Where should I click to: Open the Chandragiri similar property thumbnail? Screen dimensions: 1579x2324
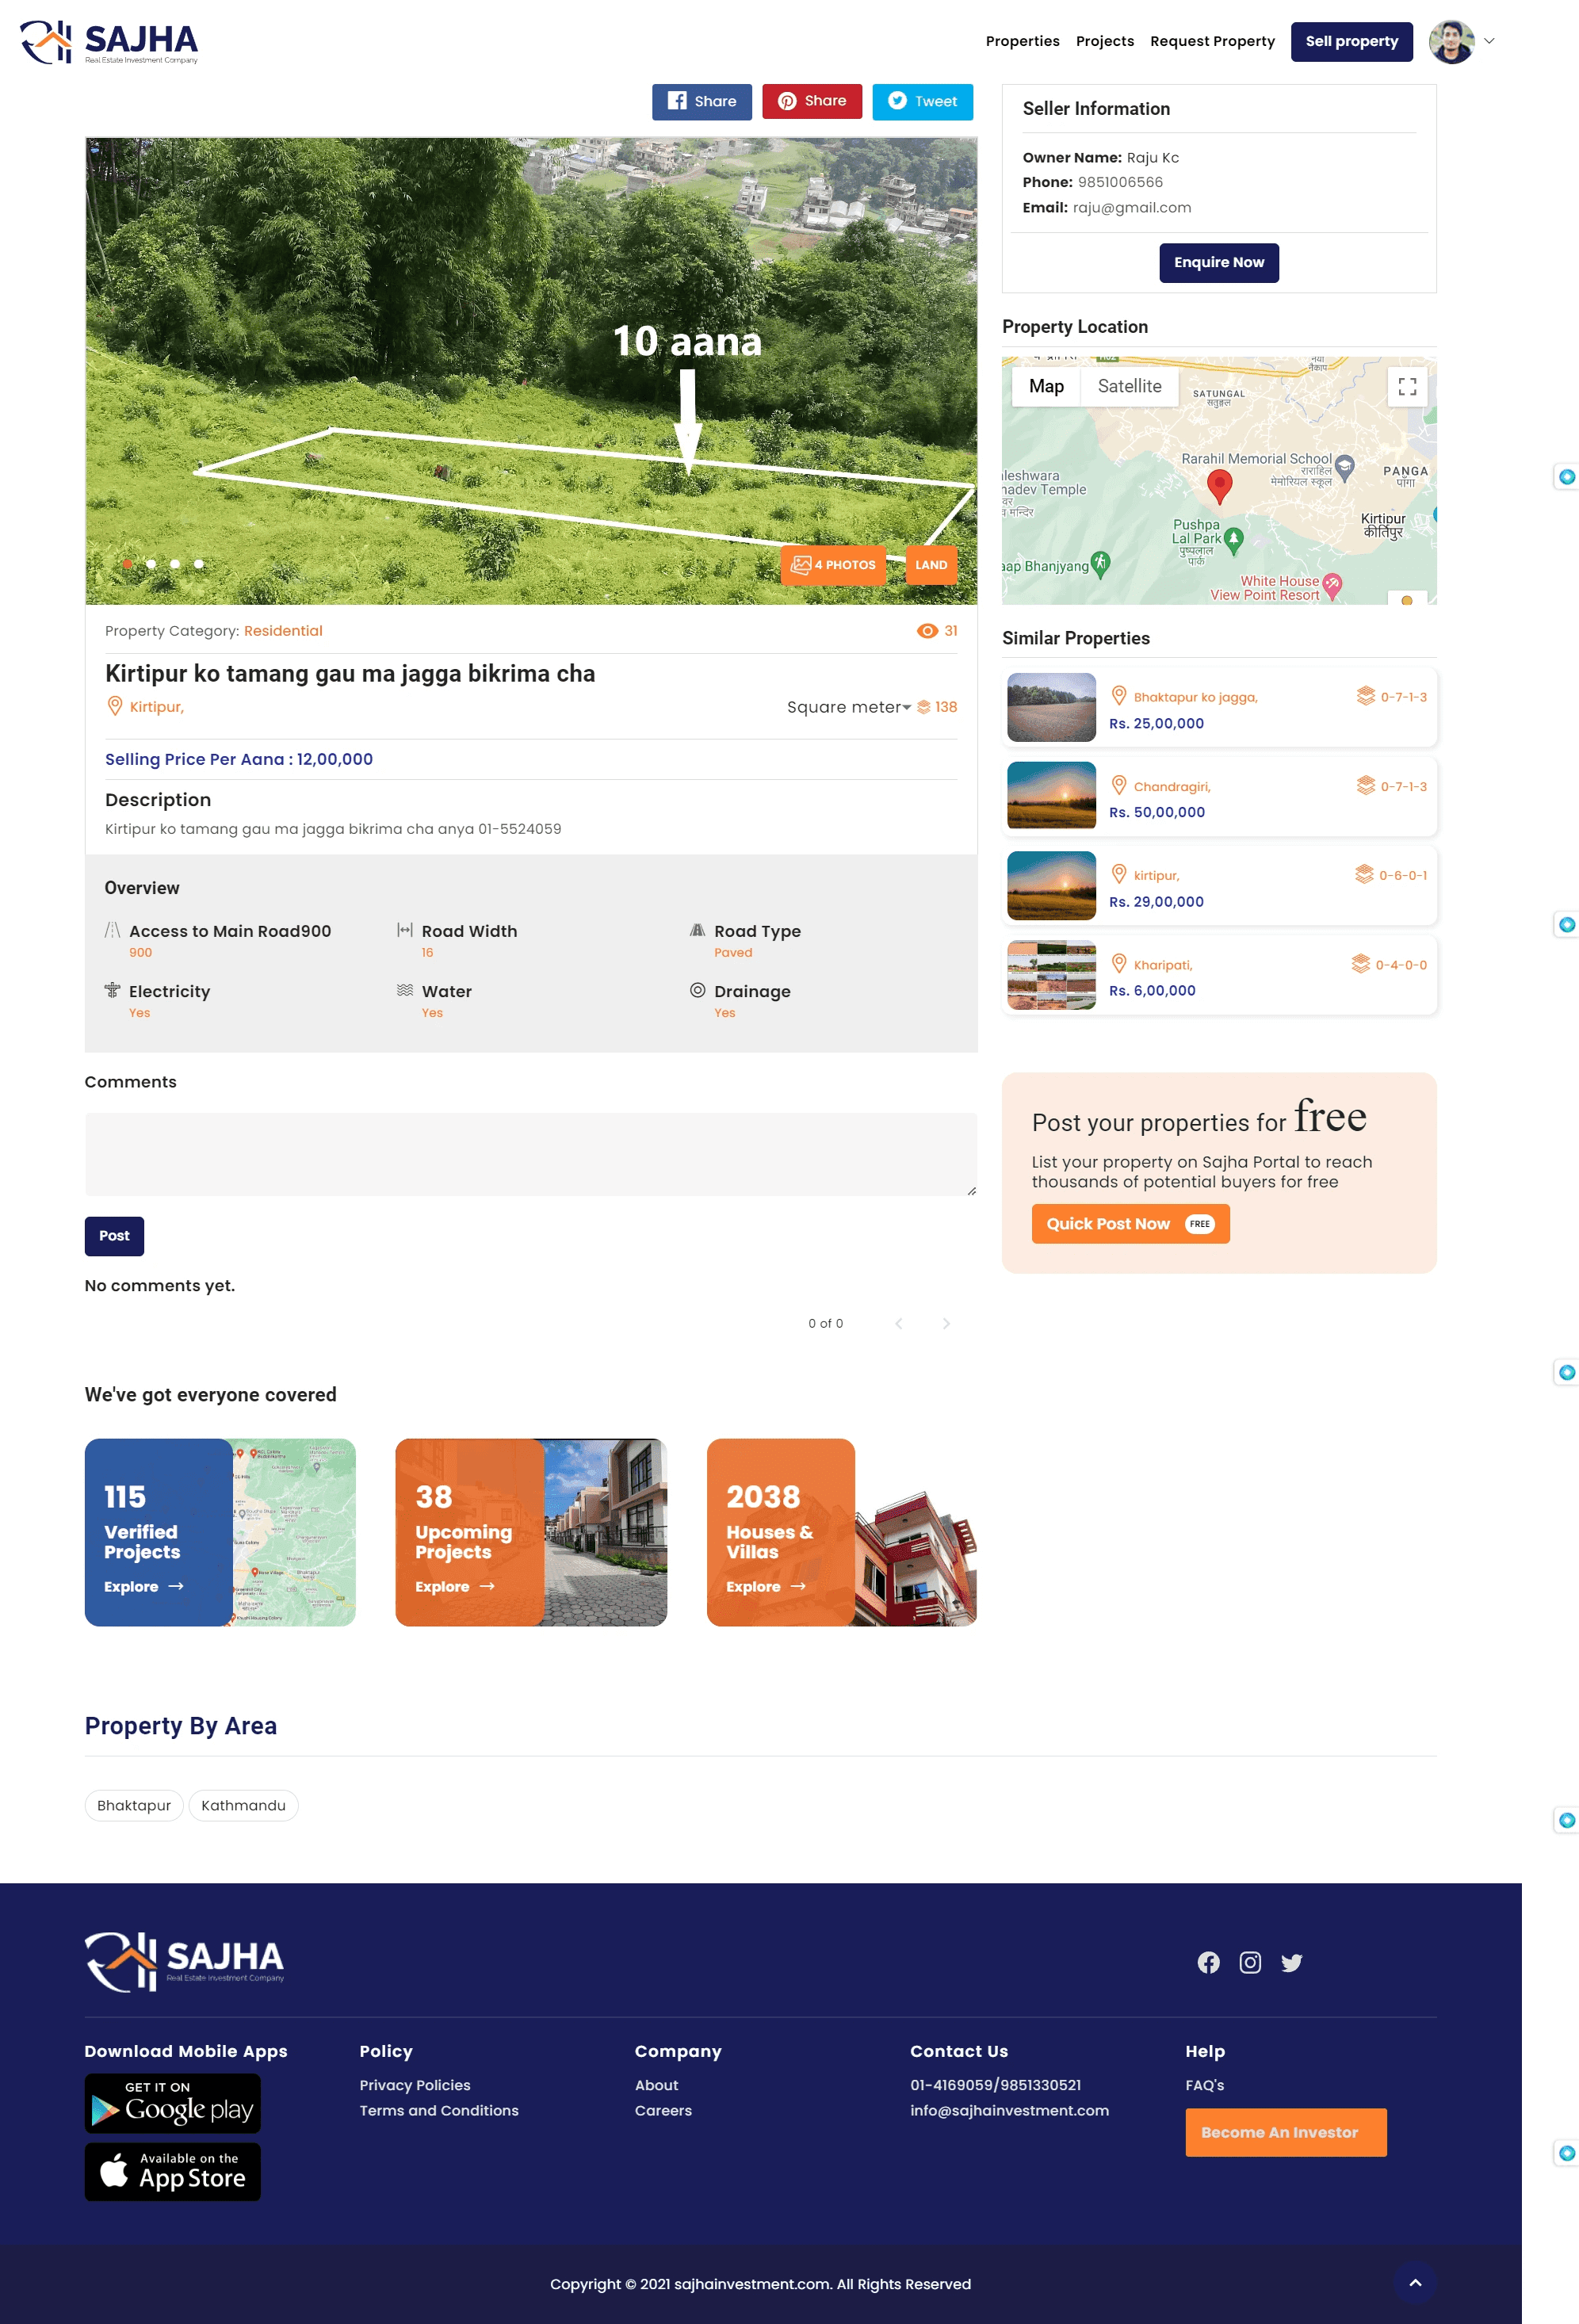[1050, 796]
